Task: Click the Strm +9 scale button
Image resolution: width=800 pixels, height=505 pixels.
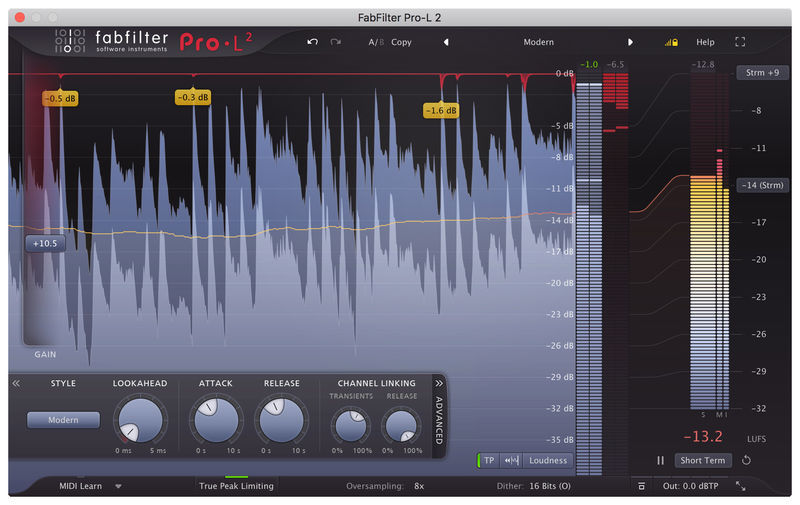Action: (x=762, y=73)
